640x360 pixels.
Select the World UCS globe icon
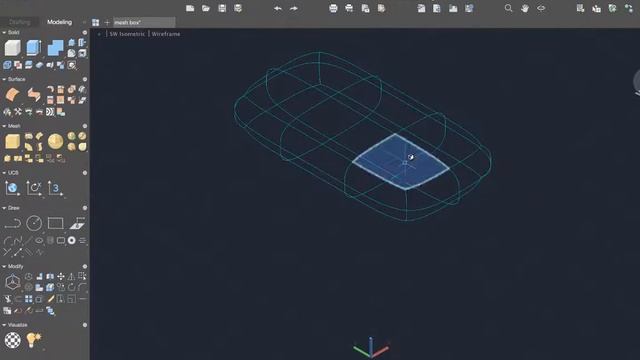coord(12,188)
